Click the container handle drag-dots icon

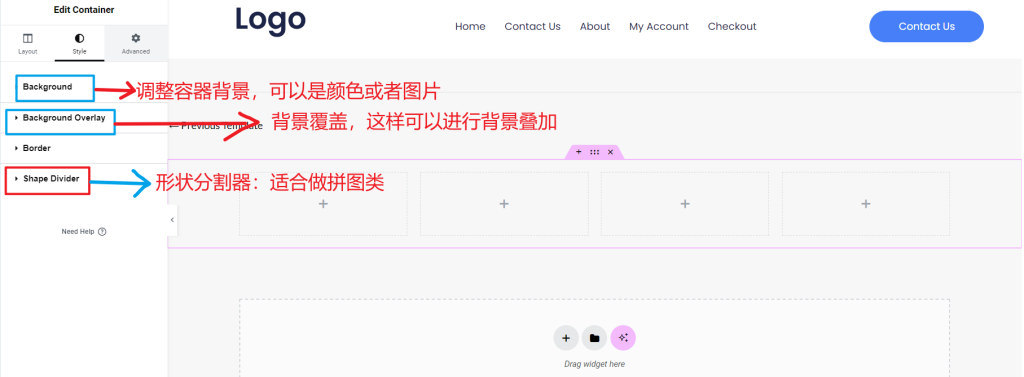coord(594,152)
